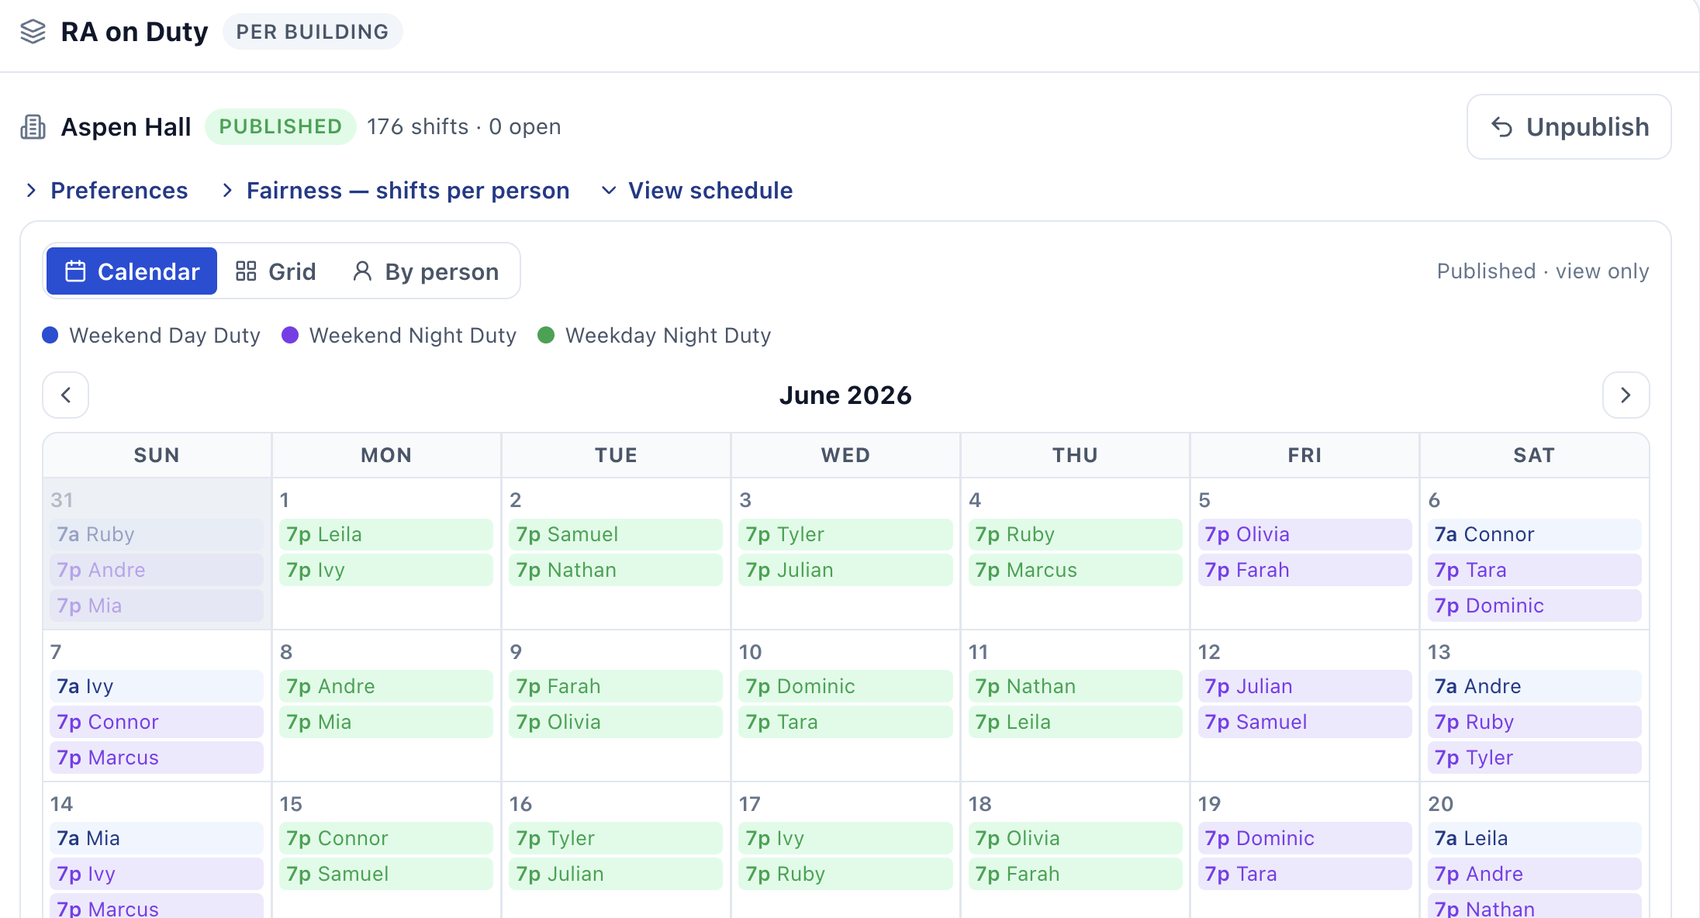
Task: Open 7p Tyler shift on June 13
Action: pos(1534,757)
